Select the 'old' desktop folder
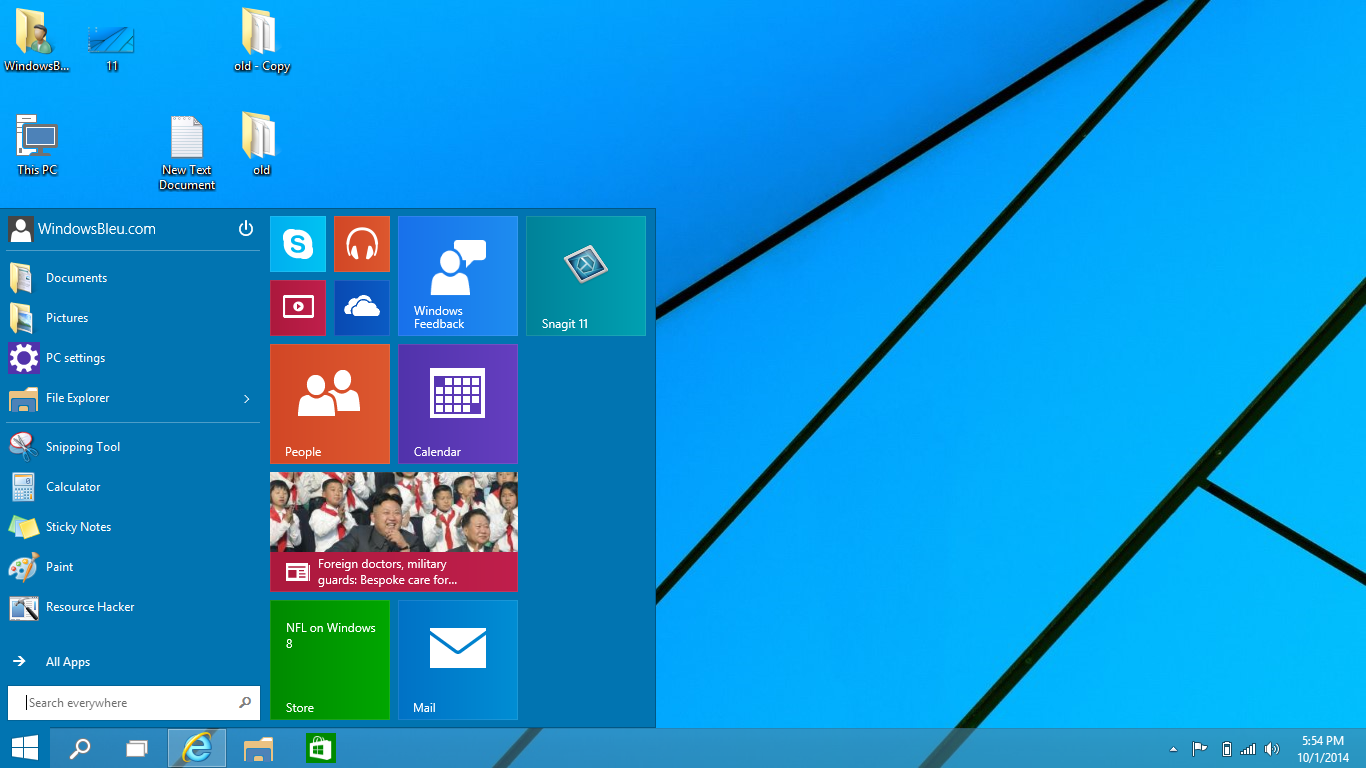 pyautogui.click(x=260, y=144)
